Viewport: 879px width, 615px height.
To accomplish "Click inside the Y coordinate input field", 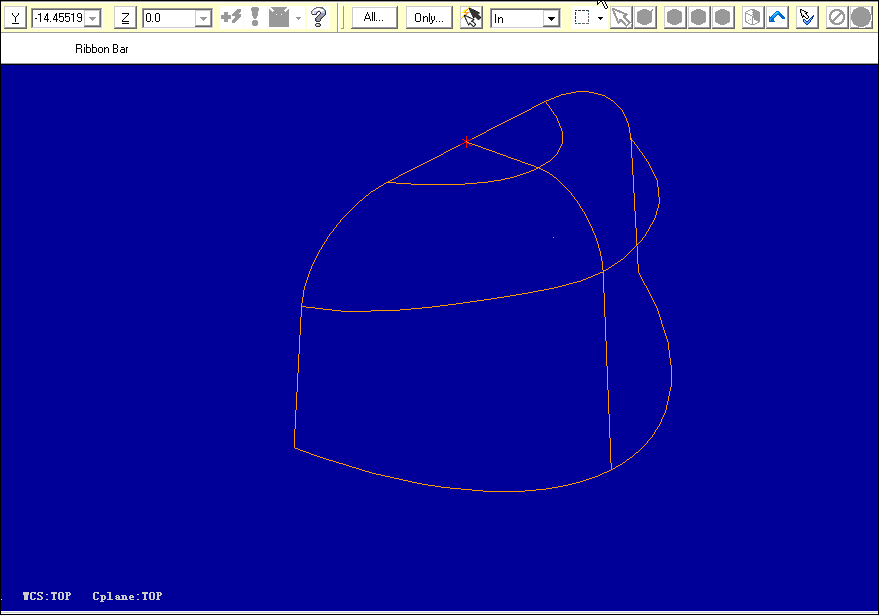I will [x=60, y=17].
